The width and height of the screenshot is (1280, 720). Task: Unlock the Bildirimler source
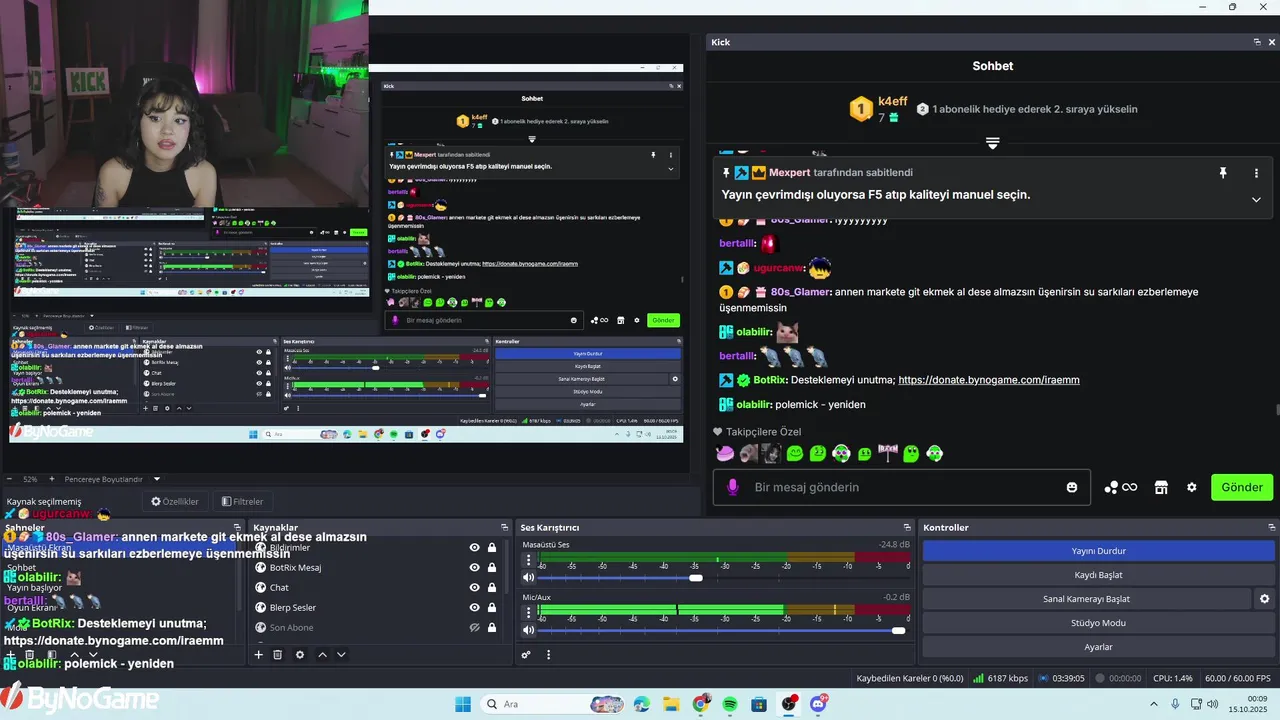[x=492, y=547]
